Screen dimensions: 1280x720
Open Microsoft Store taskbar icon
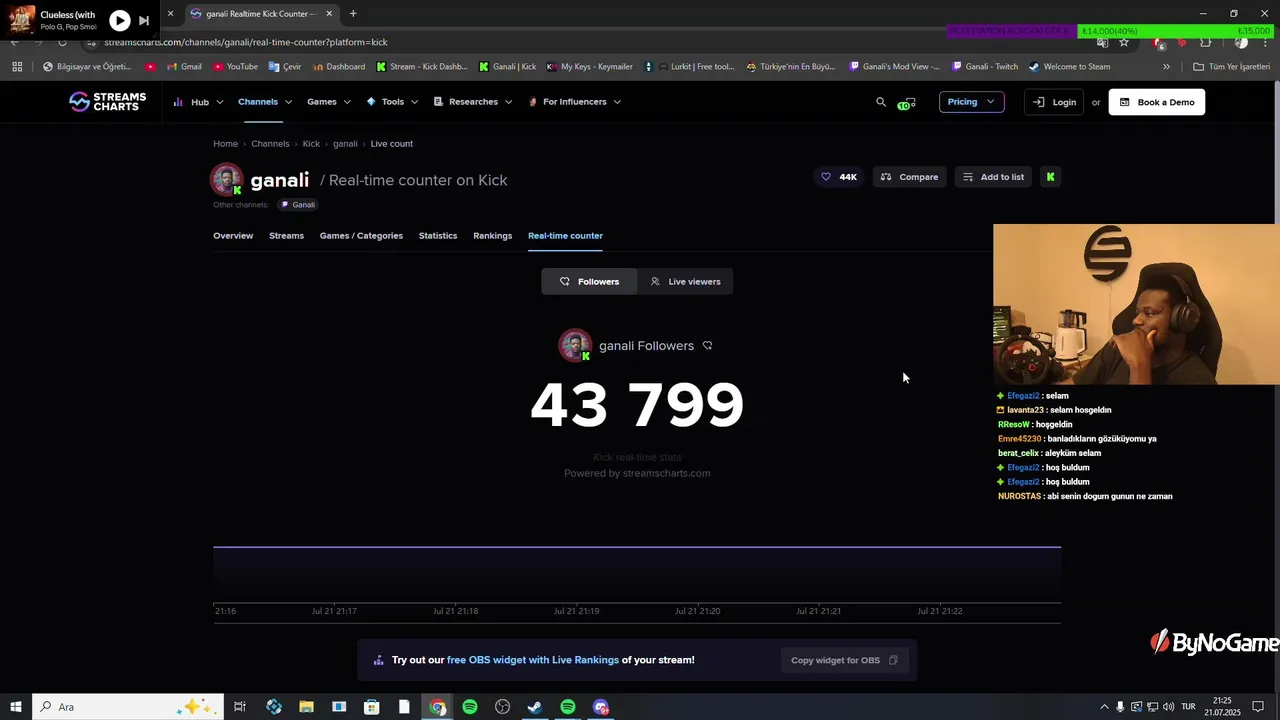371,707
